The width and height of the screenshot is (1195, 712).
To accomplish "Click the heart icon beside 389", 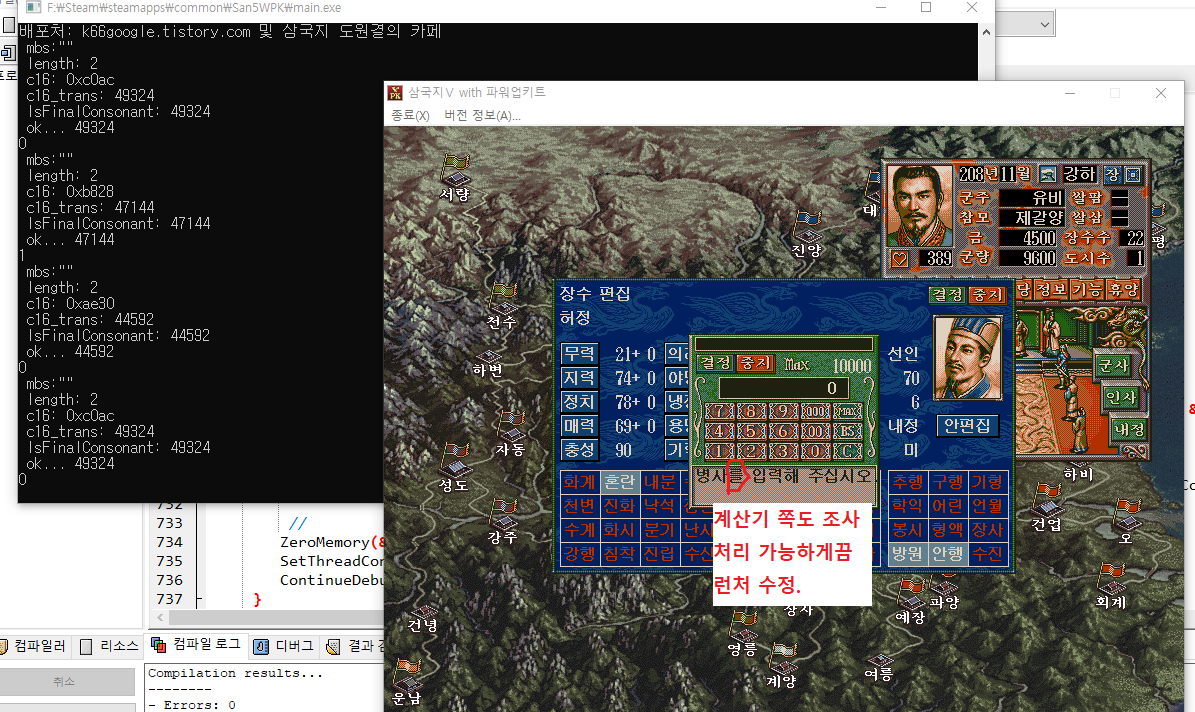I will coord(900,259).
